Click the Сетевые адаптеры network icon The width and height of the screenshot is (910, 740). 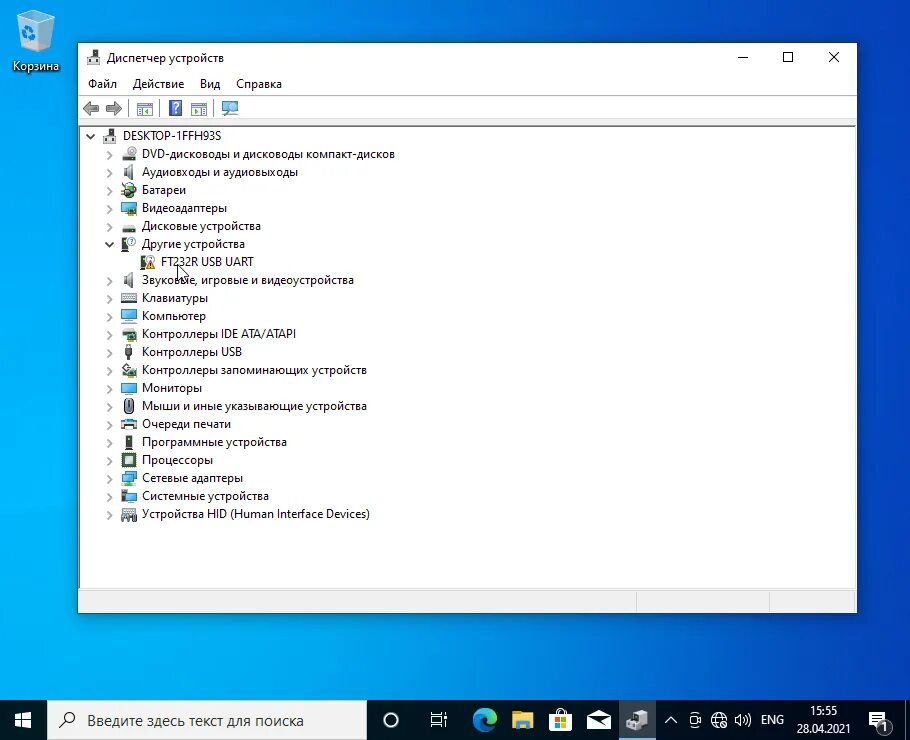pyautogui.click(x=129, y=478)
